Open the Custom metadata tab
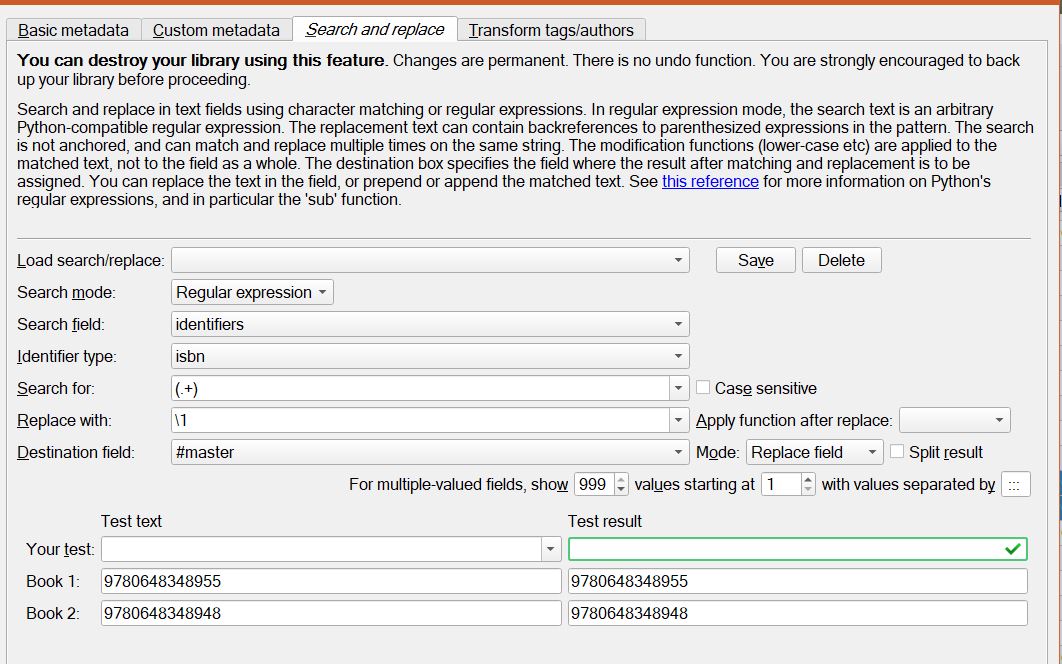The width and height of the screenshot is (1062, 664). coord(216,30)
